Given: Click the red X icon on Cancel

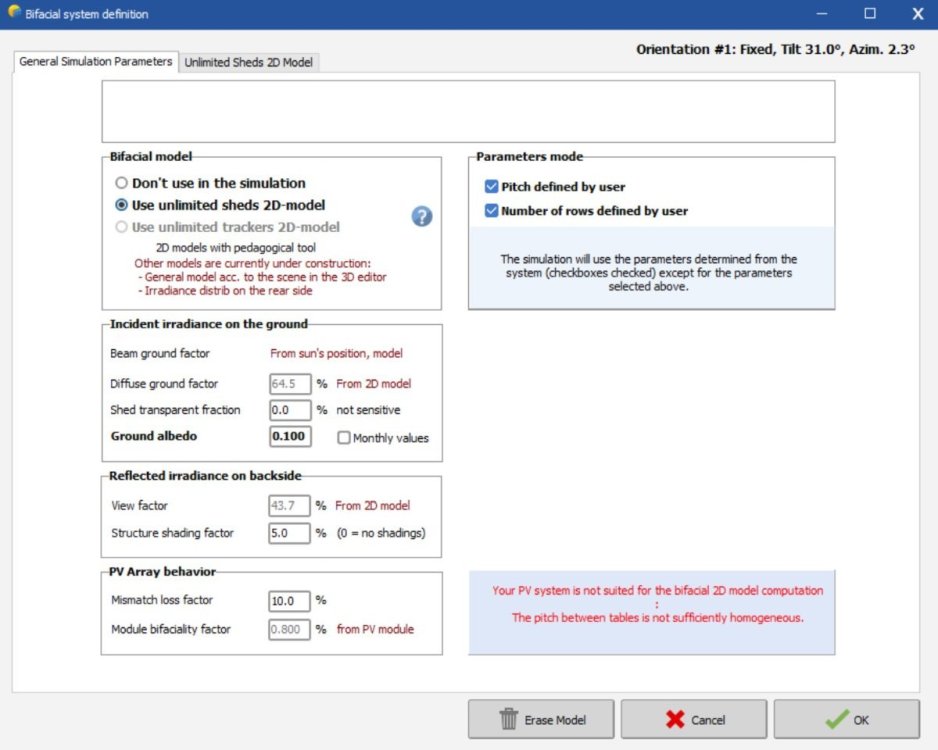Looking at the screenshot, I should point(676,719).
